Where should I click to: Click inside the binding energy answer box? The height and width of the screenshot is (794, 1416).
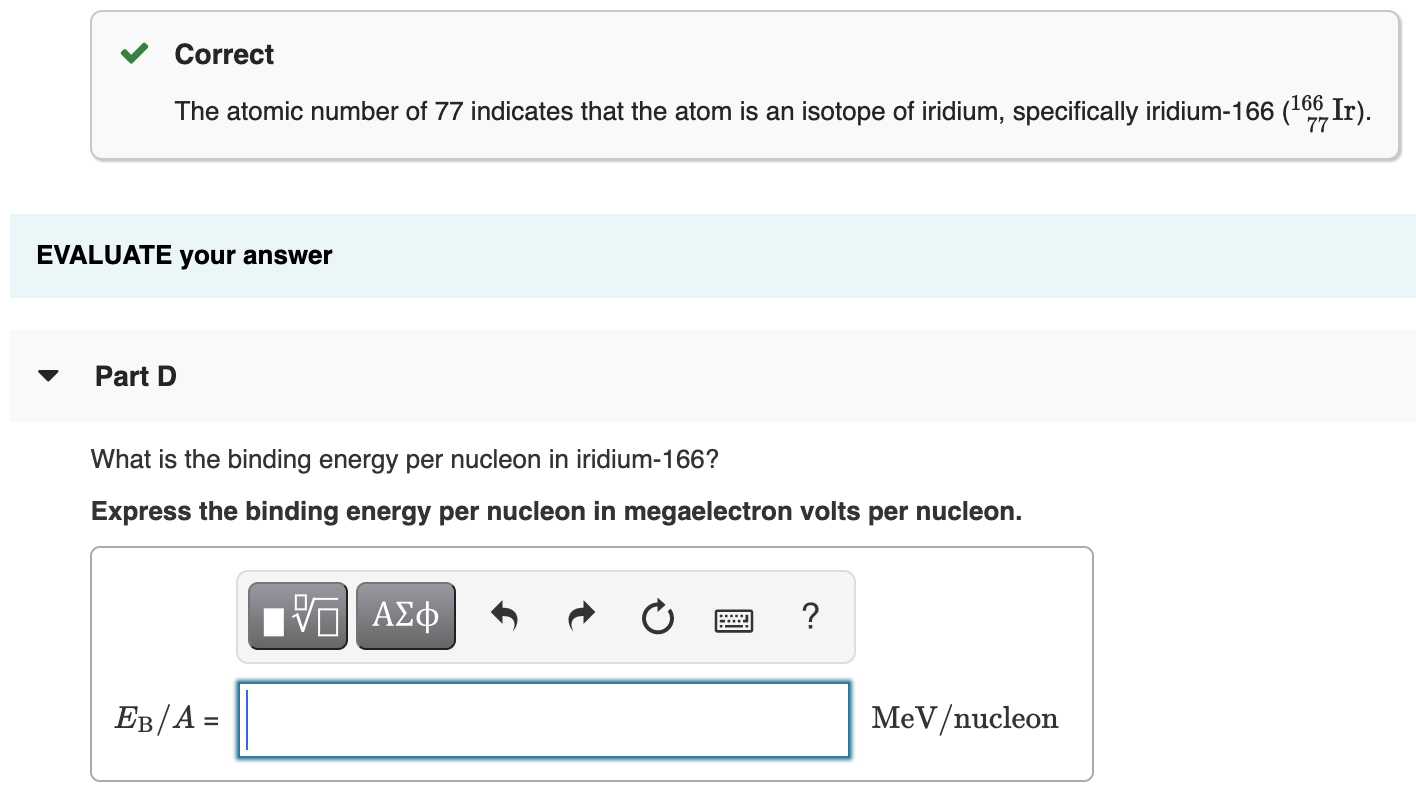point(543,718)
